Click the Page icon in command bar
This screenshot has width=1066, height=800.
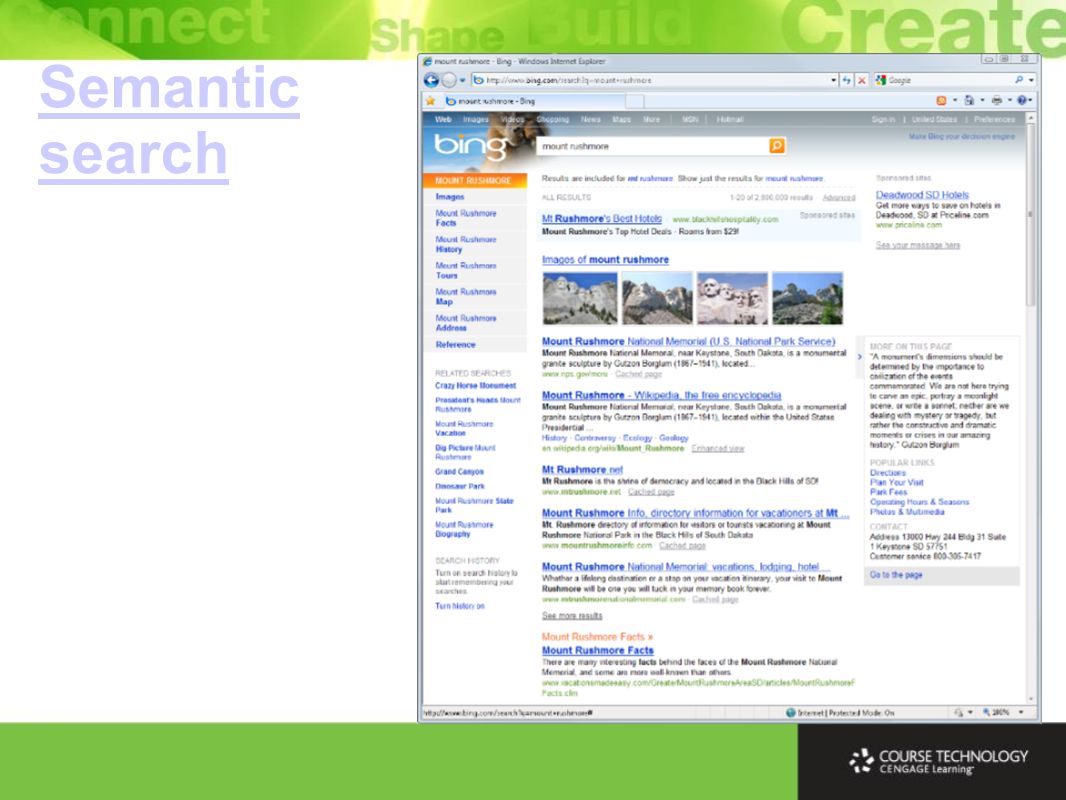coord(969,101)
